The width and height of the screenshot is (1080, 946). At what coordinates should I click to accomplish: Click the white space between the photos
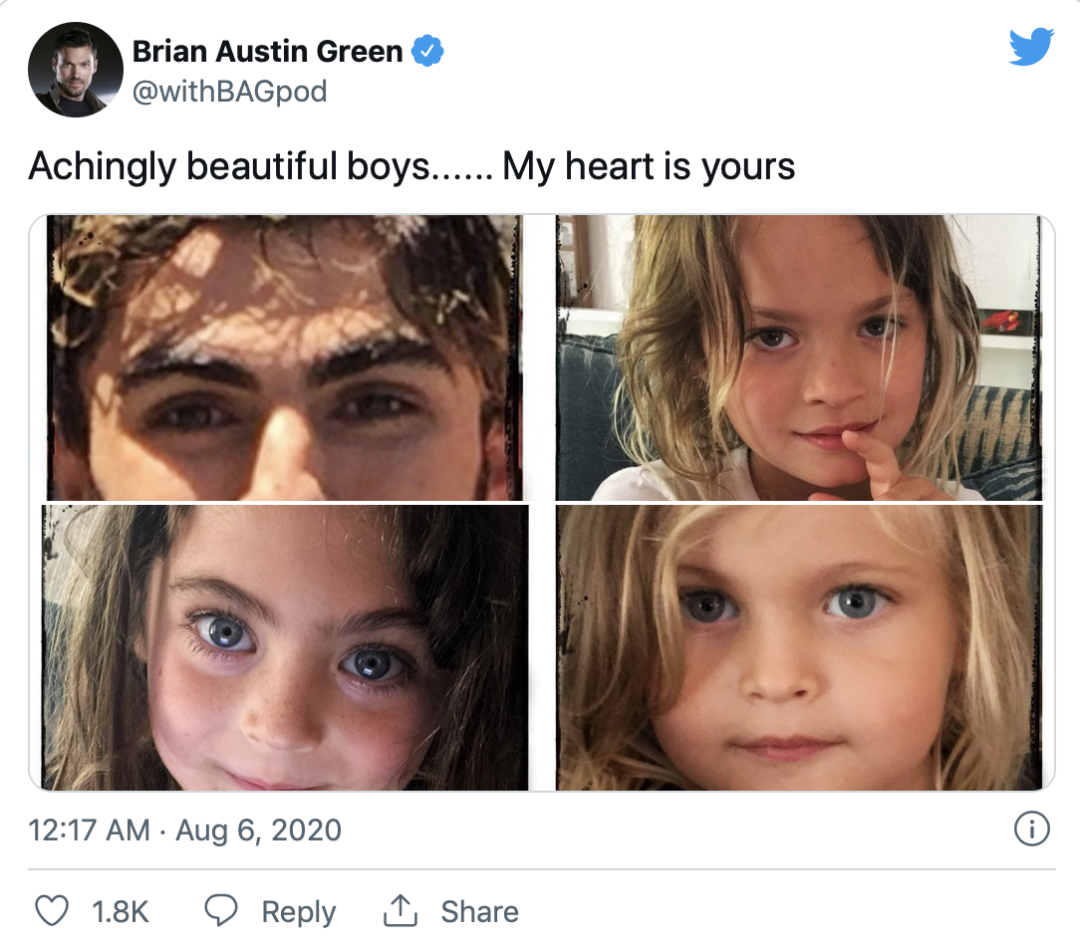tap(542, 502)
